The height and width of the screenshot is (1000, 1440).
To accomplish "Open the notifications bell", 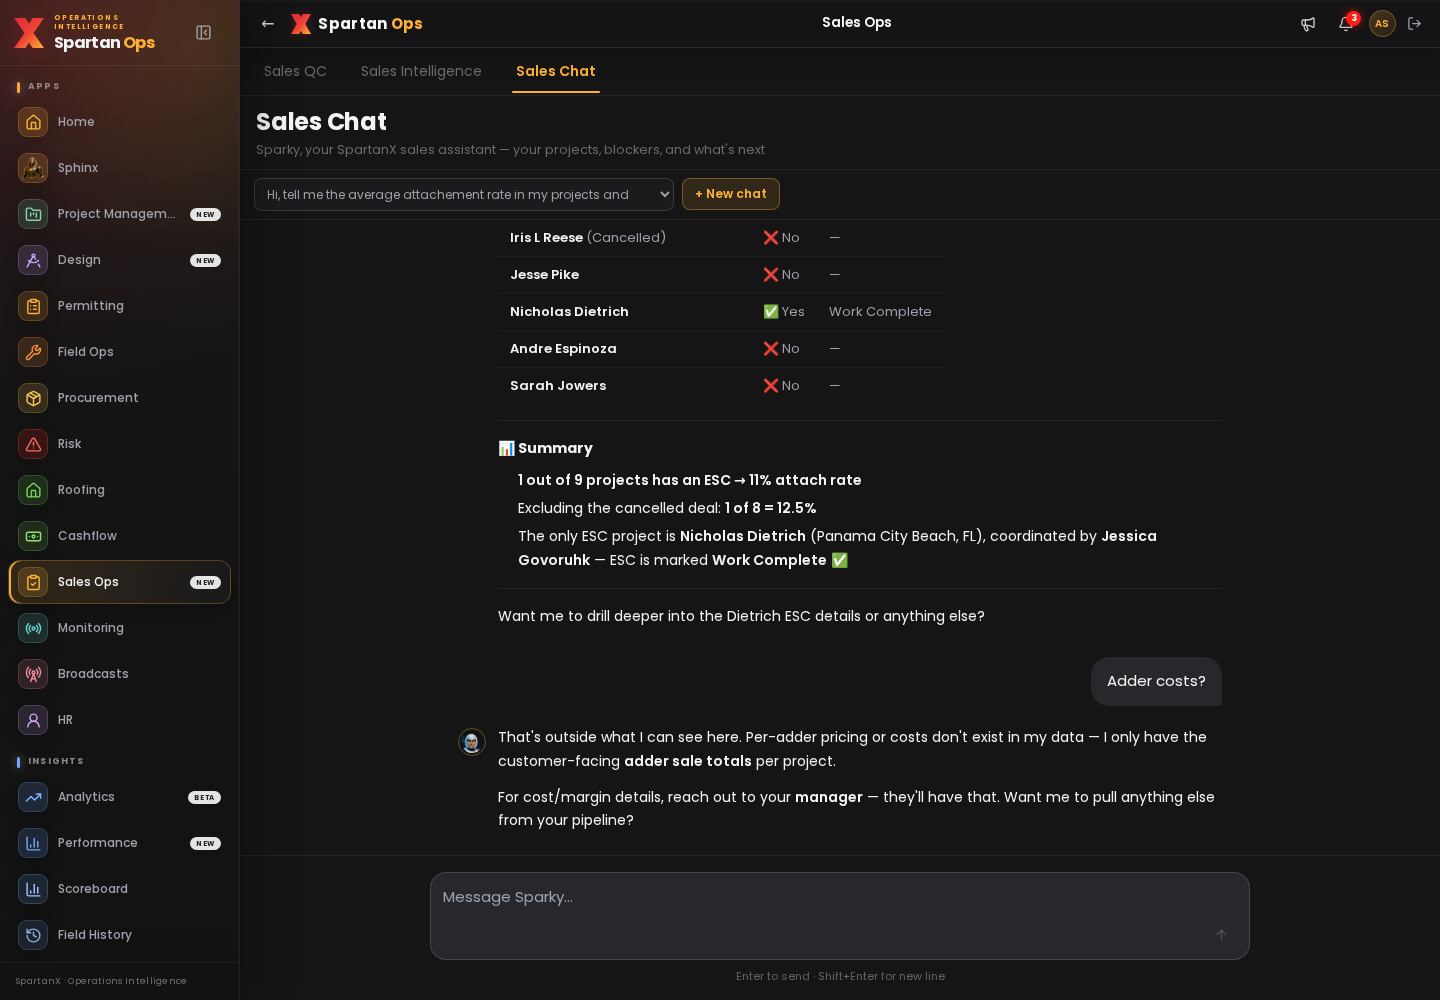I will point(1346,24).
